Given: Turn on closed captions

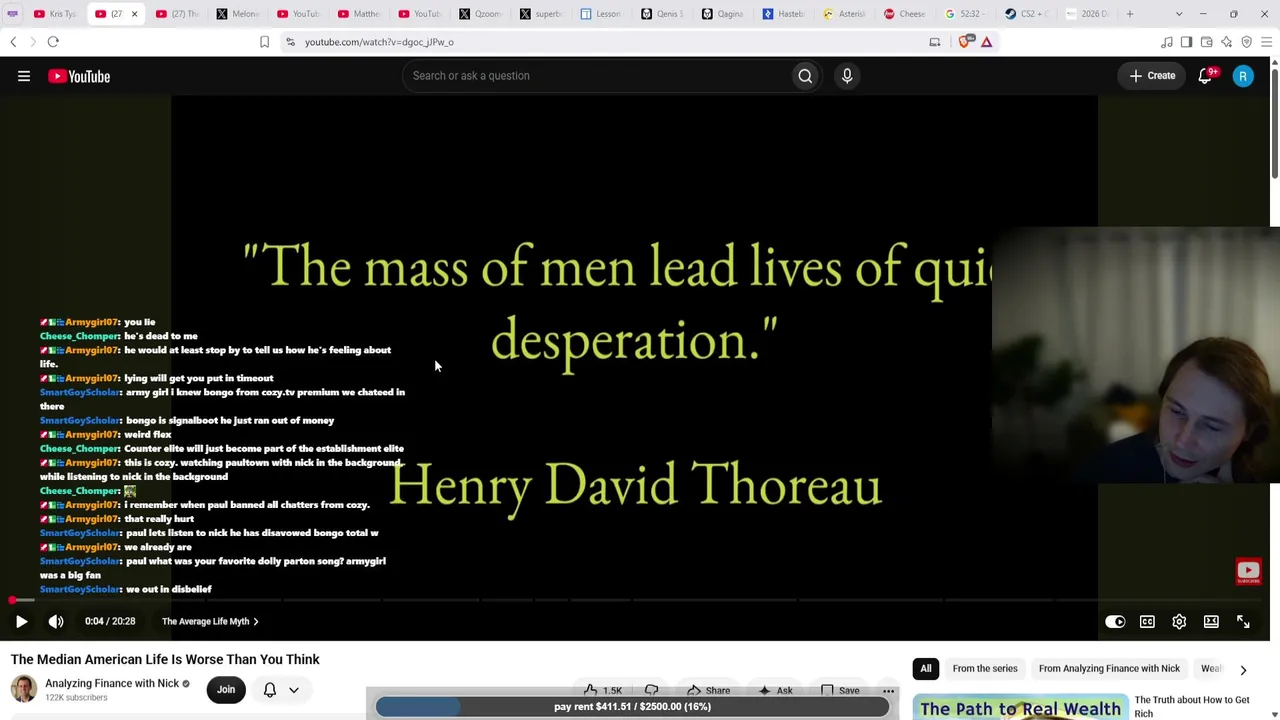Looking at the screenshot, I should tap(1147, 622).
